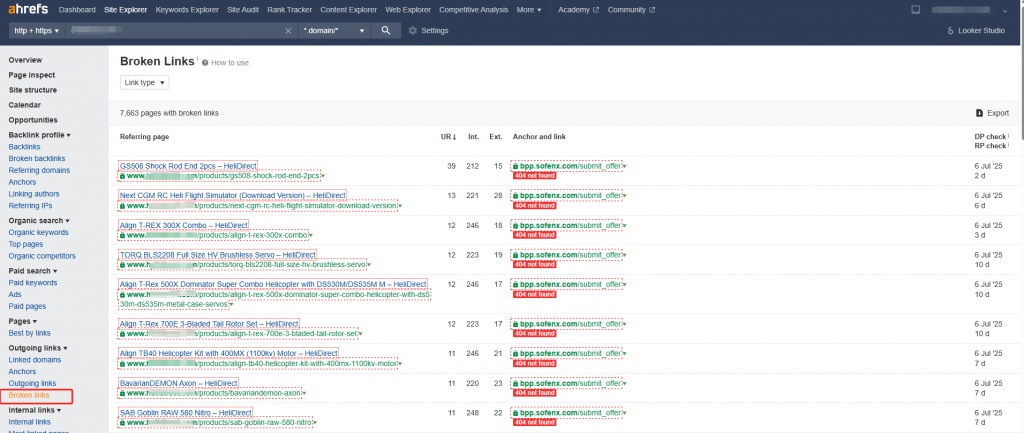This screenshot has width=1024, height=433.
Task: Open Paid keywords in sidebar
Action: 33,283
